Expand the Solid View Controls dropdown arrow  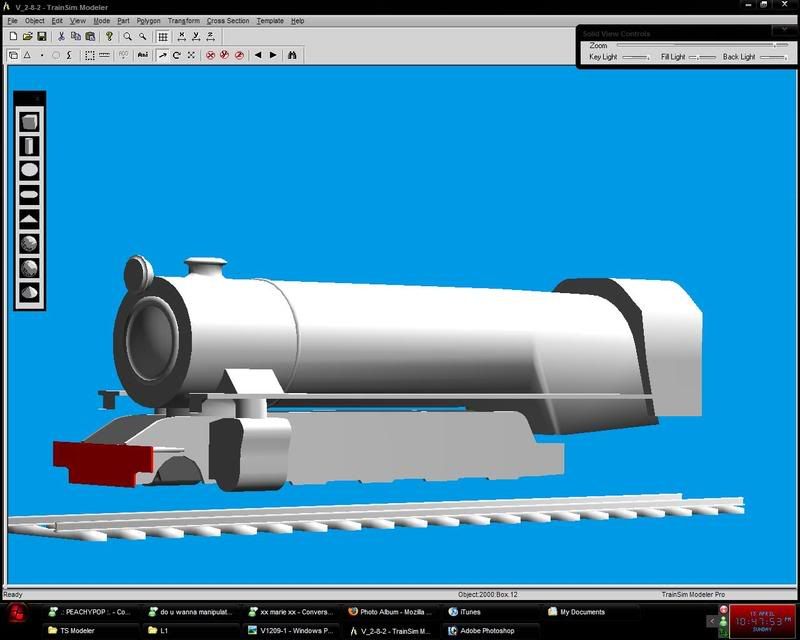coord(784,32)
